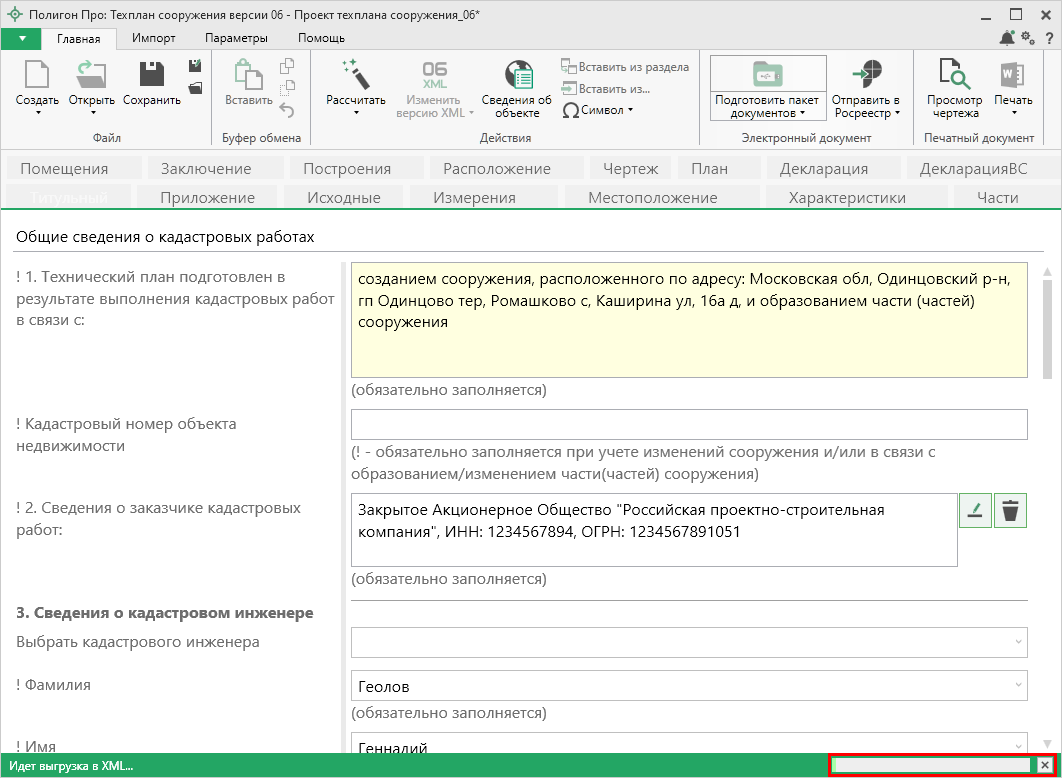Cancel XML export with X button
Viewport: 1062px width, 778px height.
click(1045, 765)
